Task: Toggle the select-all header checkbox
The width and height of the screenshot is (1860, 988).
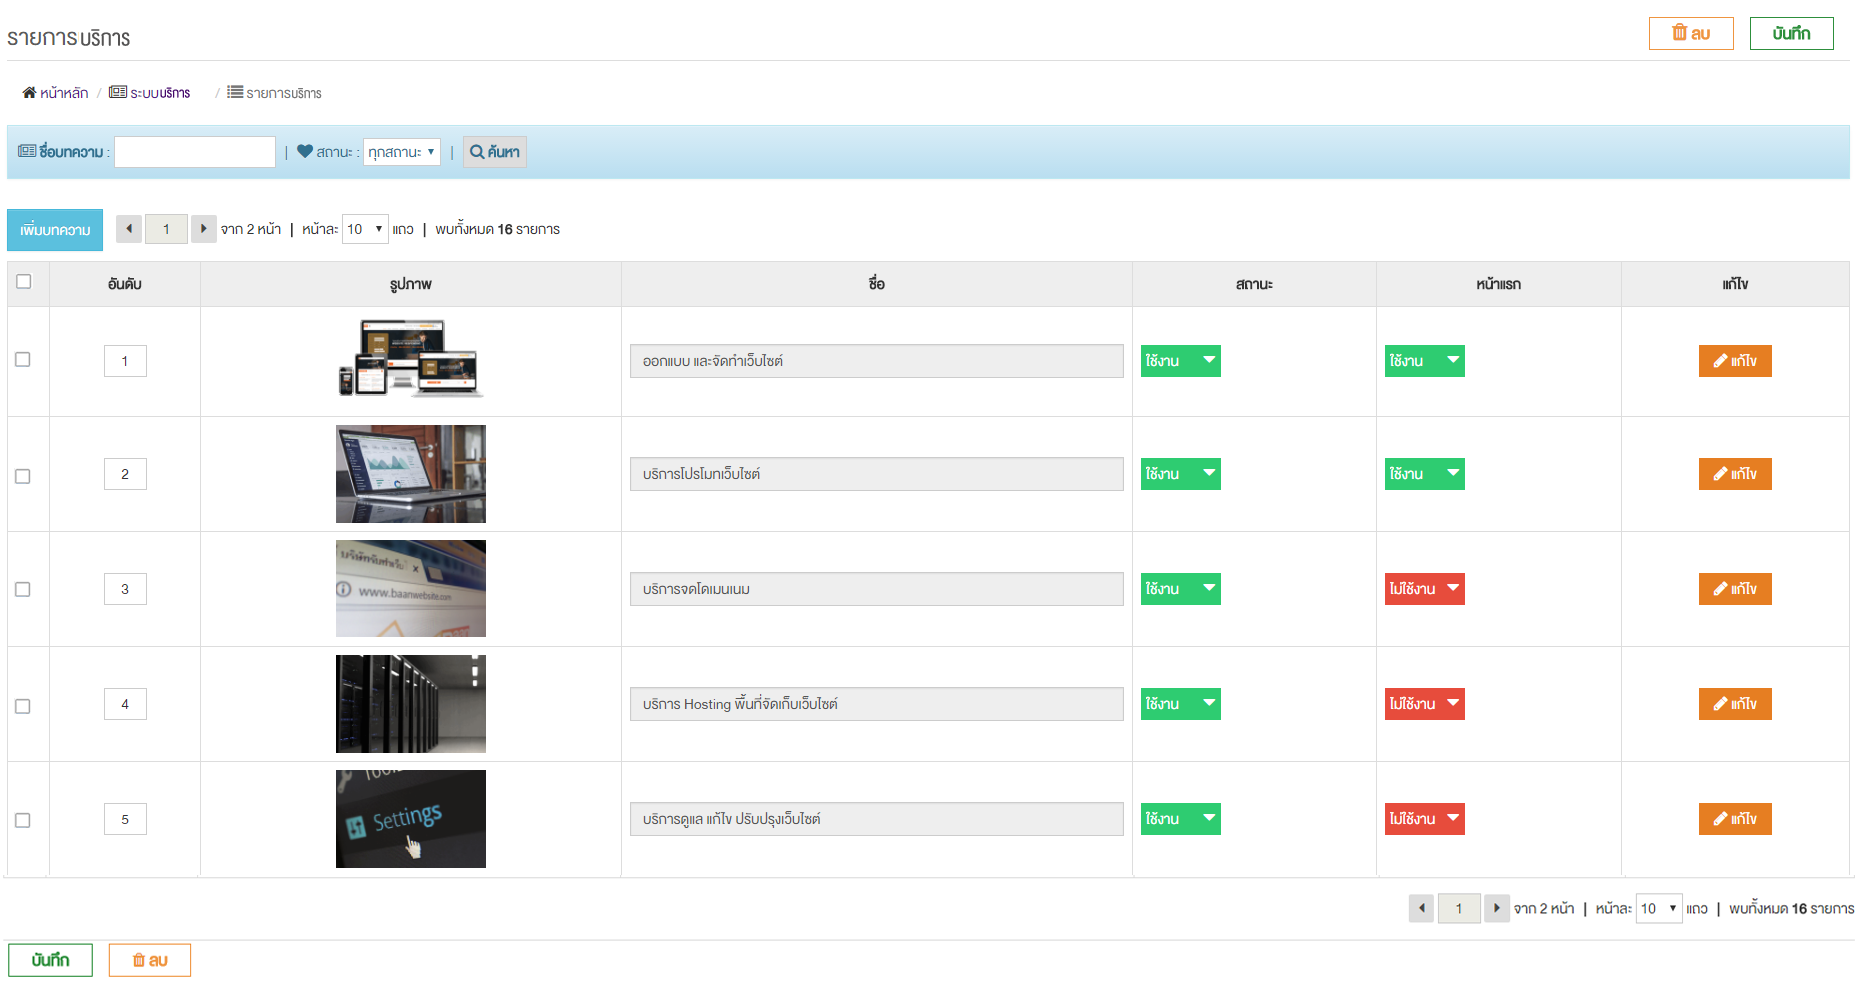Action: (24, 281)
